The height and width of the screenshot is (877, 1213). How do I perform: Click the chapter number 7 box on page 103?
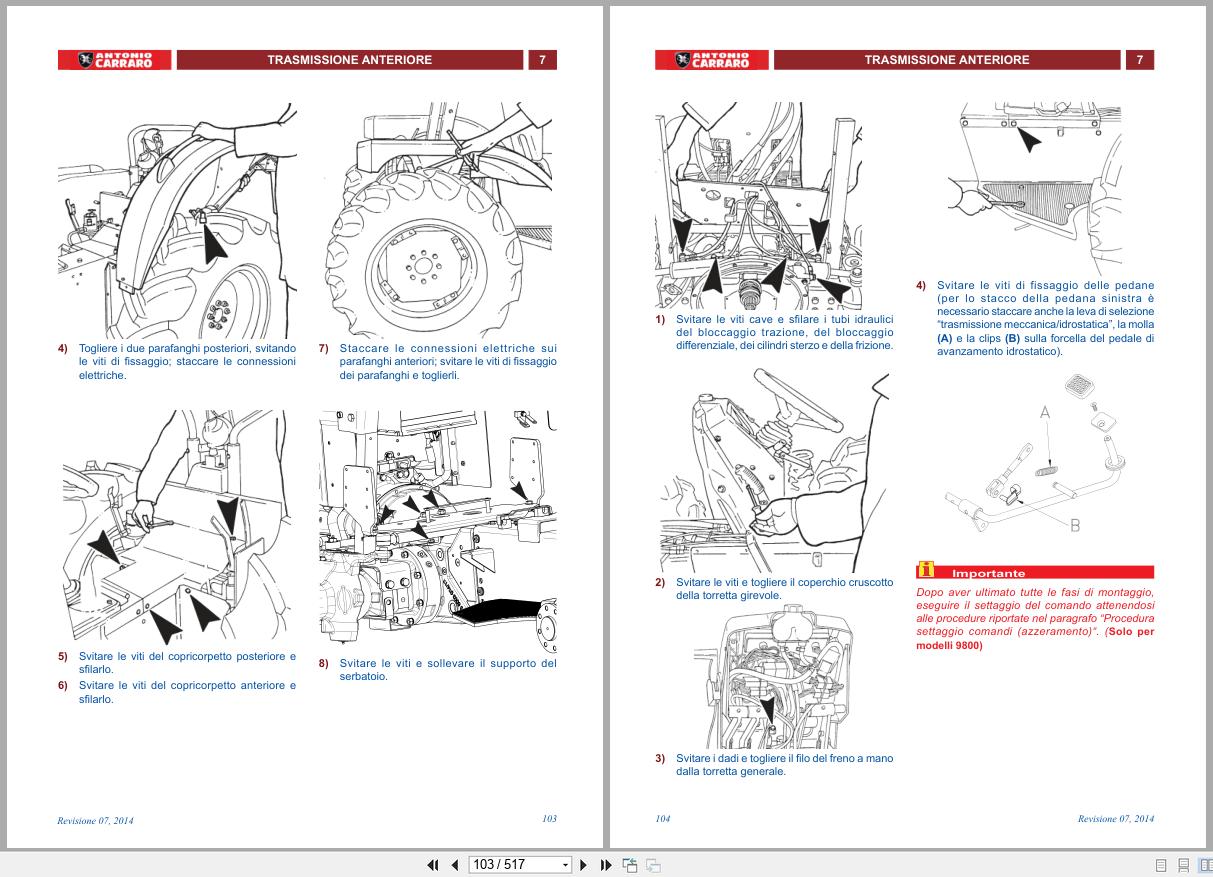(542, 60)
